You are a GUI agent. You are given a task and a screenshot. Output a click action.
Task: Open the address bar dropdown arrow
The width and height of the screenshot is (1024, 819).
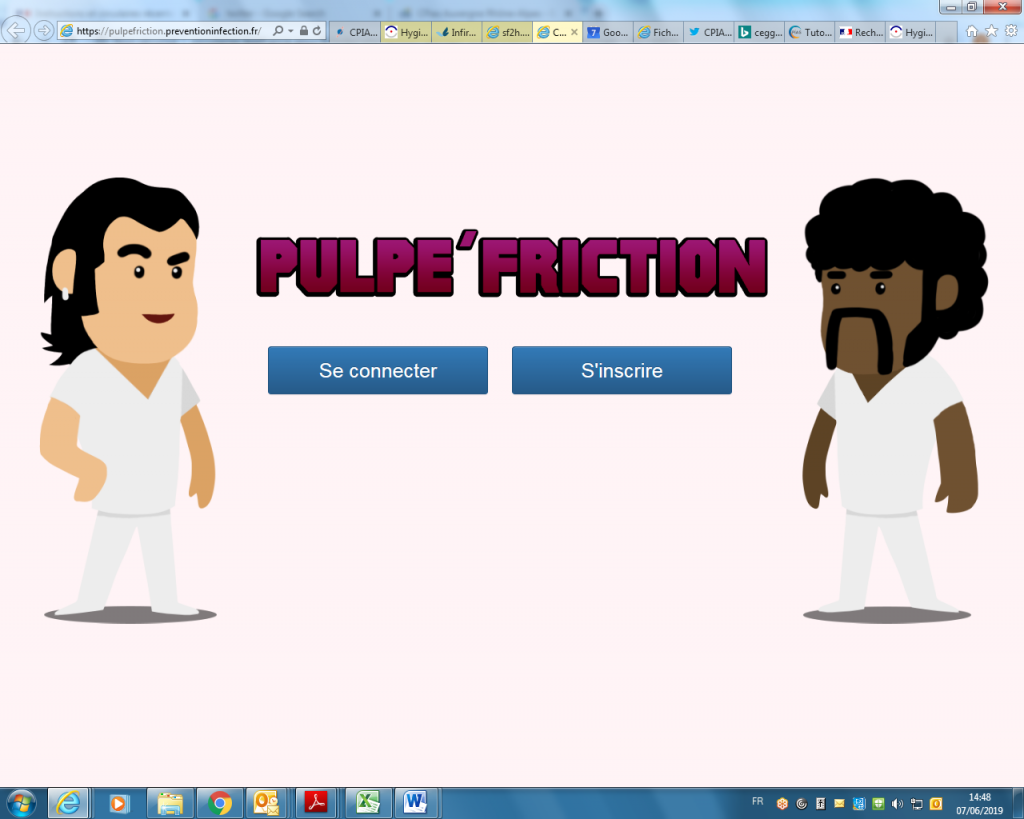click(291, 31)
